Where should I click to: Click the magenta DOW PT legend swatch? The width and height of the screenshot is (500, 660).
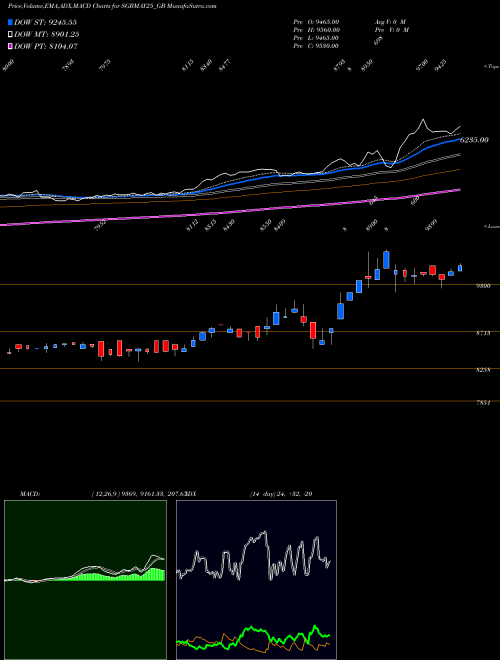click(x=11, y=46)
